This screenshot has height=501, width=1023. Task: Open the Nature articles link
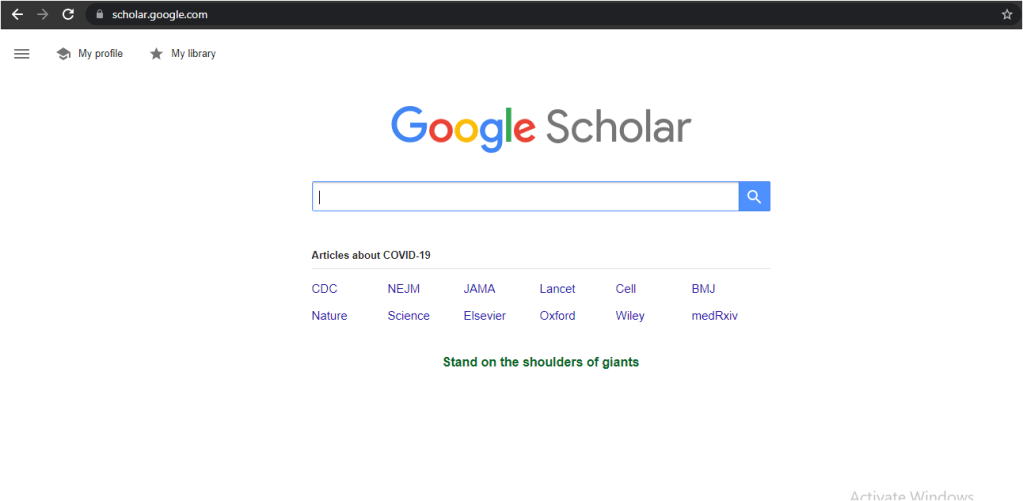tap(329, 316)
